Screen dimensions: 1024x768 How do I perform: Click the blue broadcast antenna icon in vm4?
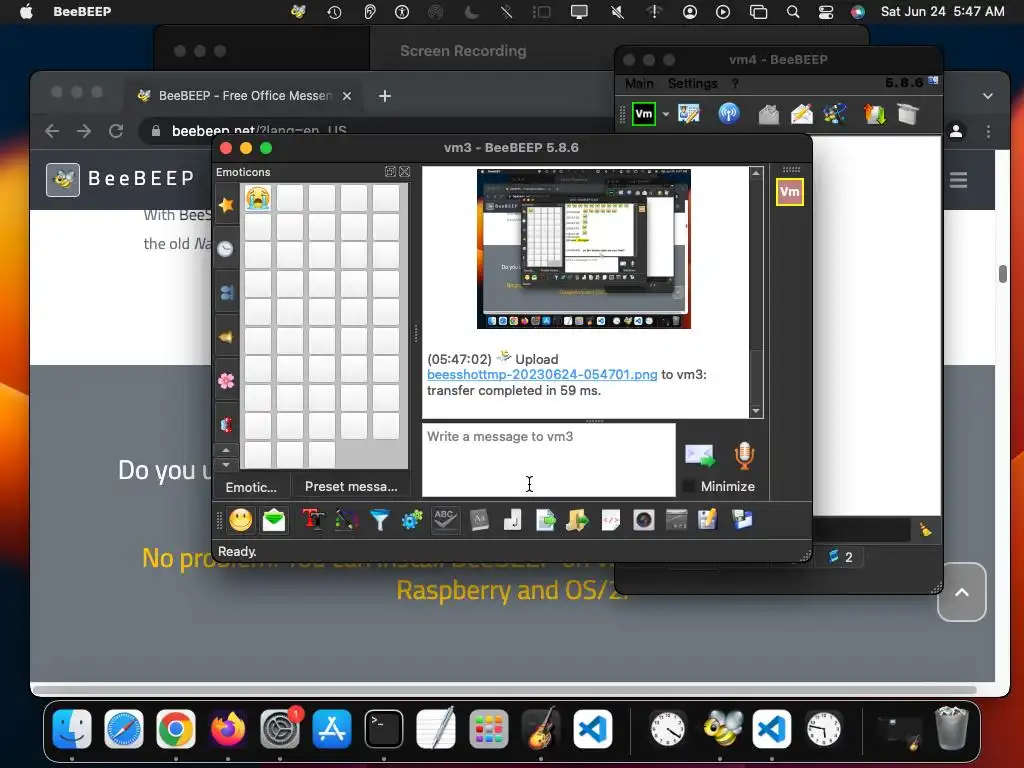click(x=729, y=114)
